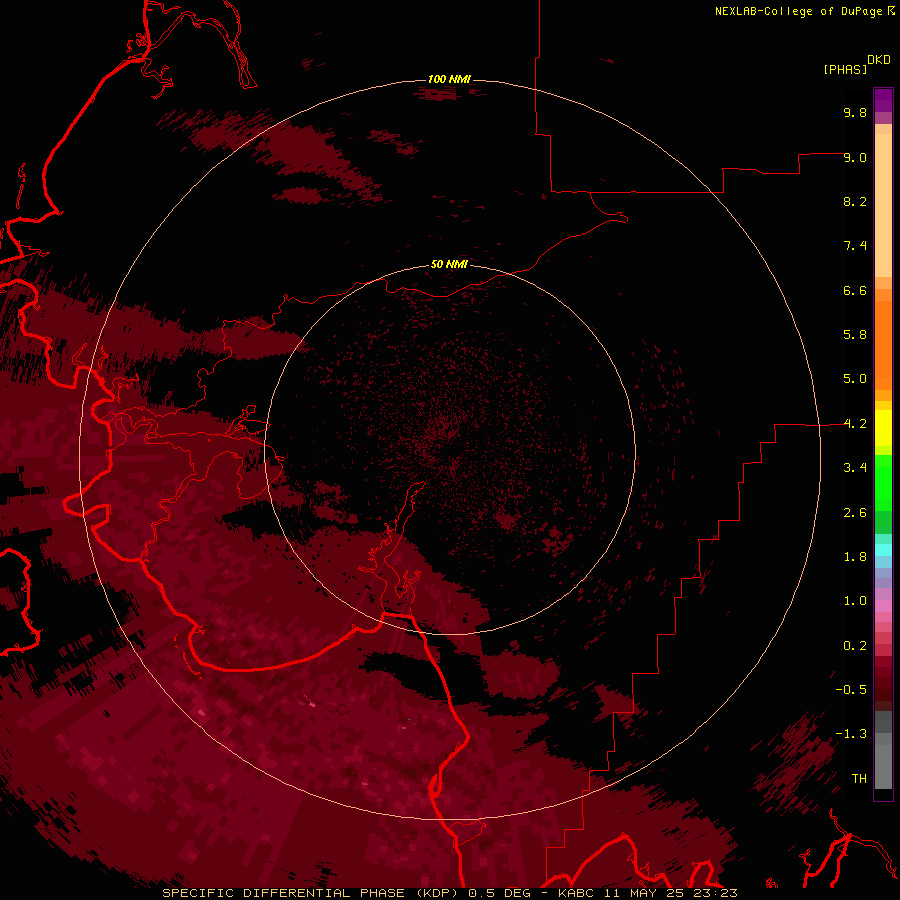
Task: Click the KABC station identifier in caption
Action: 577,893
